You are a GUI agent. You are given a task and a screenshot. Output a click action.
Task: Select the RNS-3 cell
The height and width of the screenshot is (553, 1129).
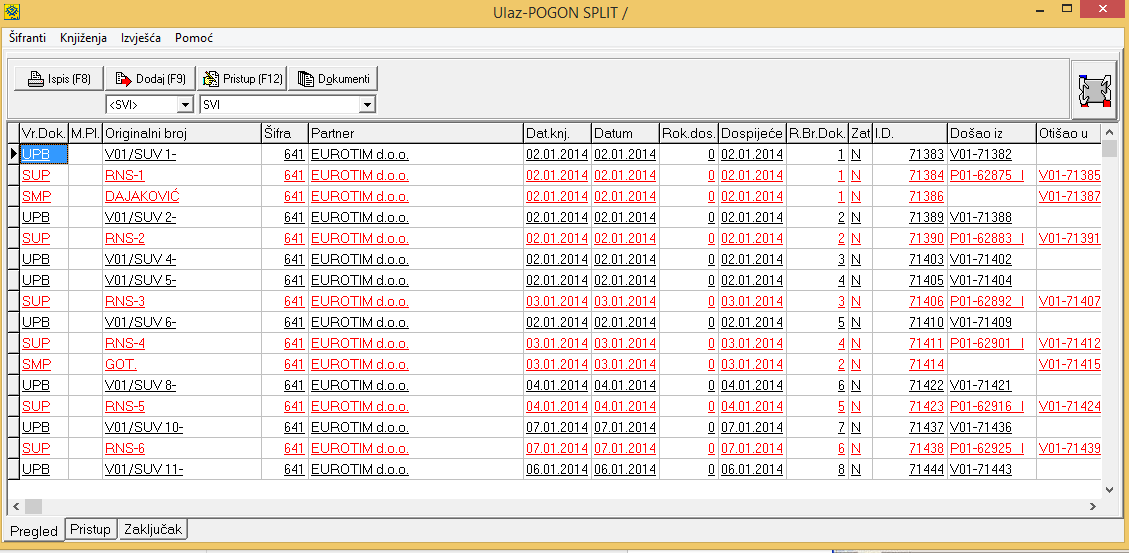point(182,301)
